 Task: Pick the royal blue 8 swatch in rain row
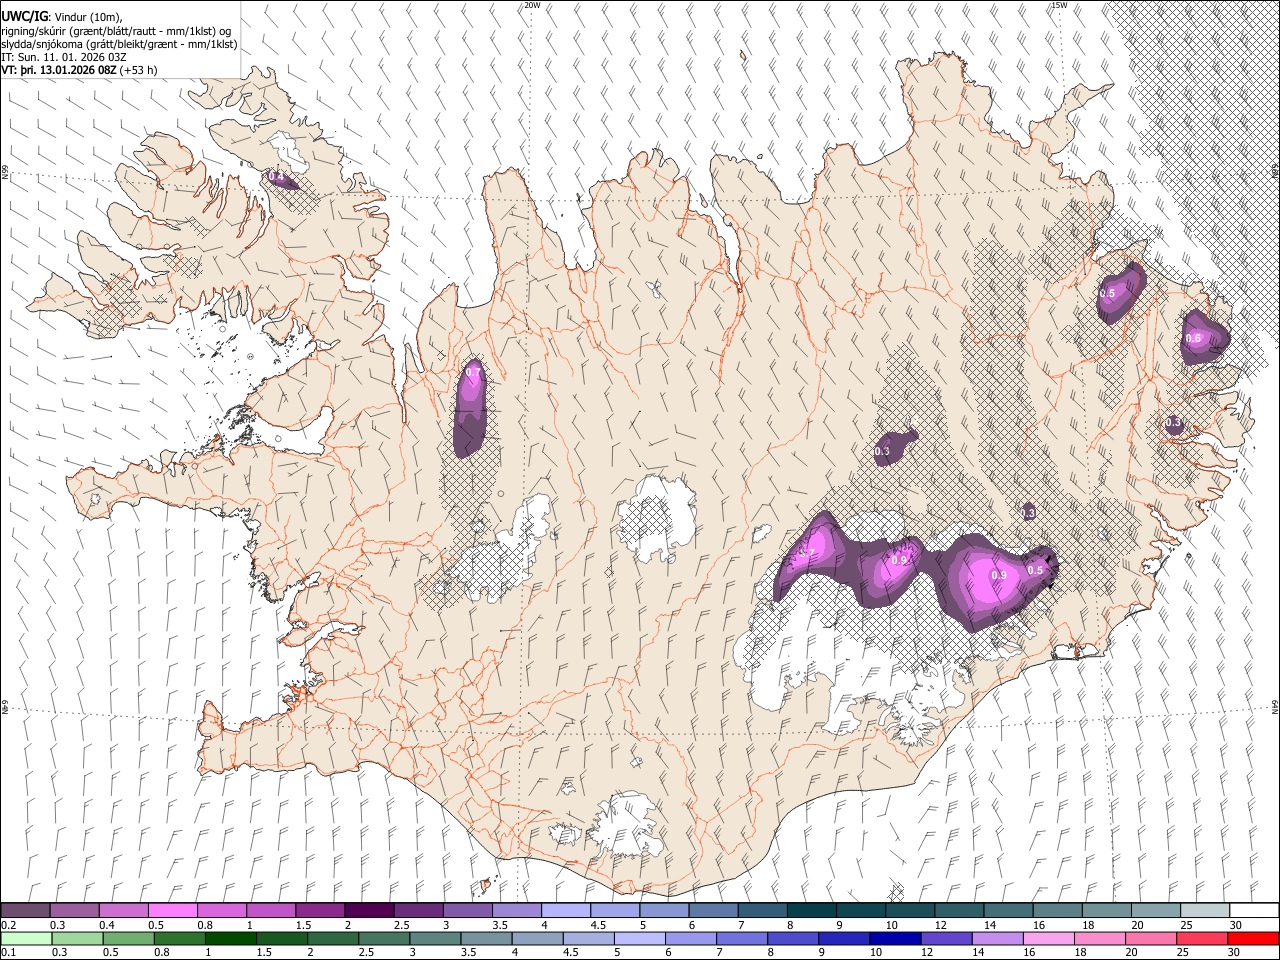pyautogui.click(x=793, y=938)
